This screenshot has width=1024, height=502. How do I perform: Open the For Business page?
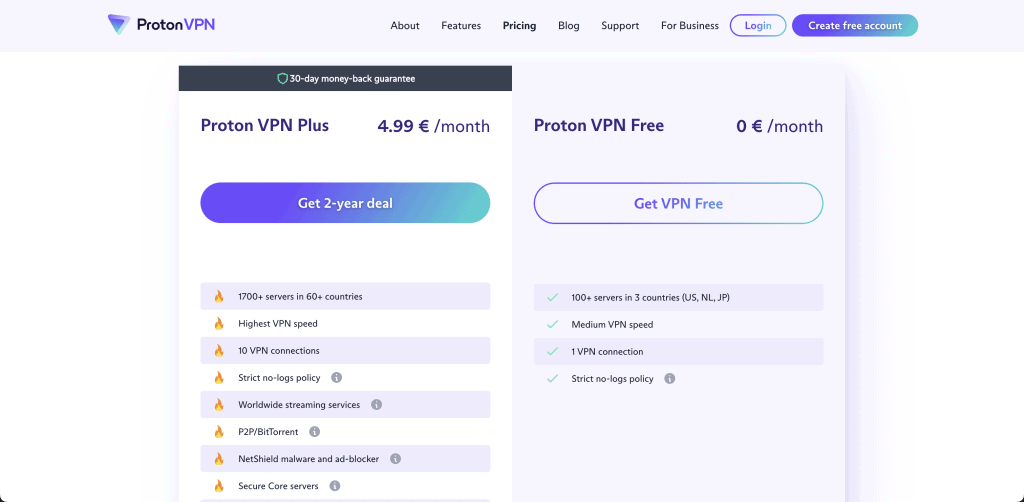pyautogui.click(x=690, y=25)
